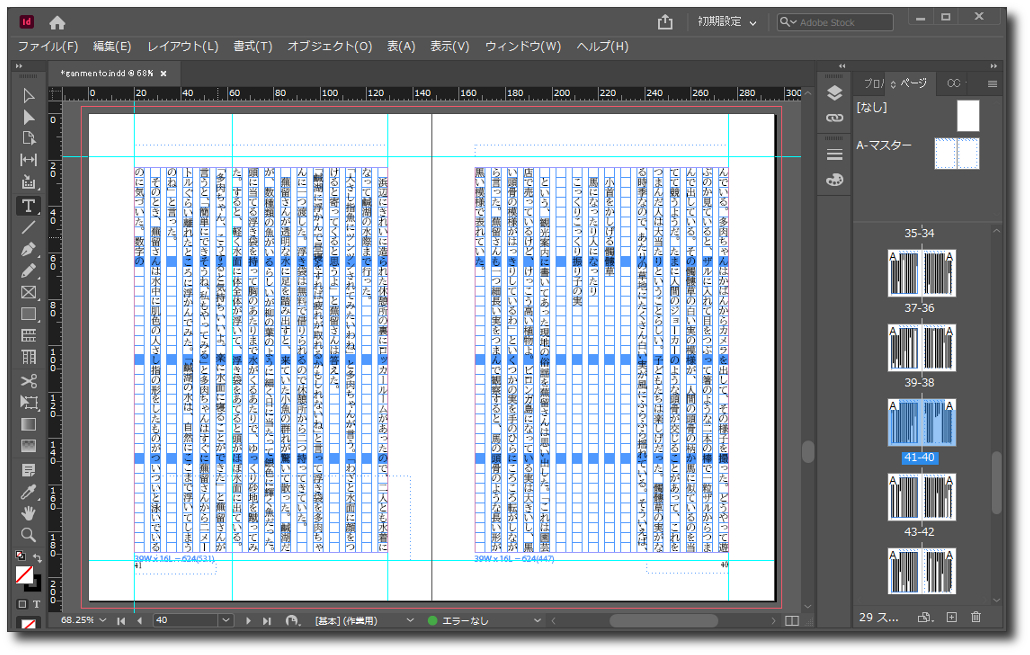Open the オブジェクト(O) menu
The image size is (1030, 655).
click(x=329, y=46)
